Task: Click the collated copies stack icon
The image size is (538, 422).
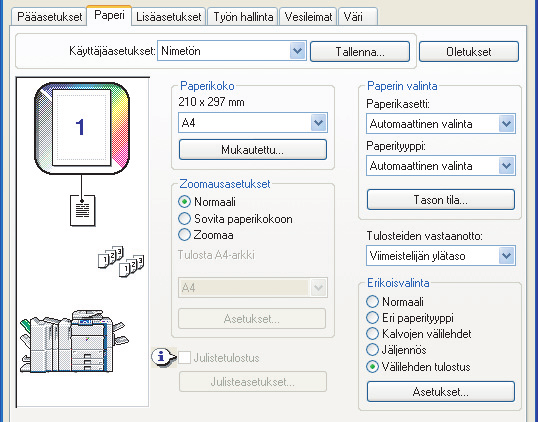Action: 121,261
